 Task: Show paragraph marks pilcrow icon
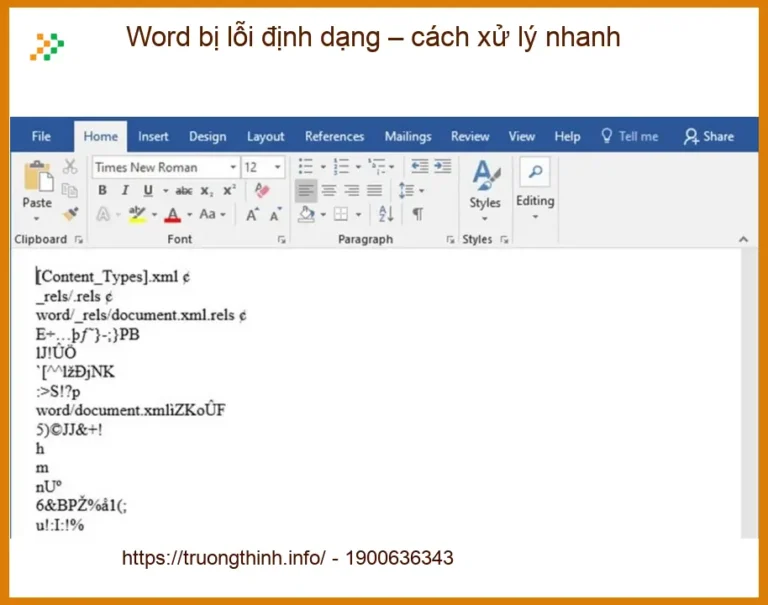pos(418,214)
